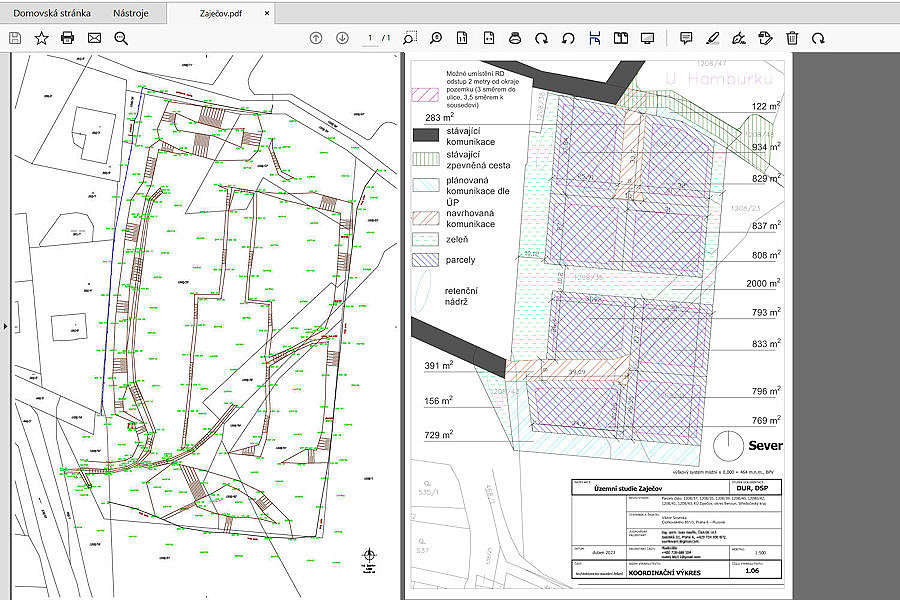Fit page to width icon
This screenshot has height=600, width=900.
point(488,38)
